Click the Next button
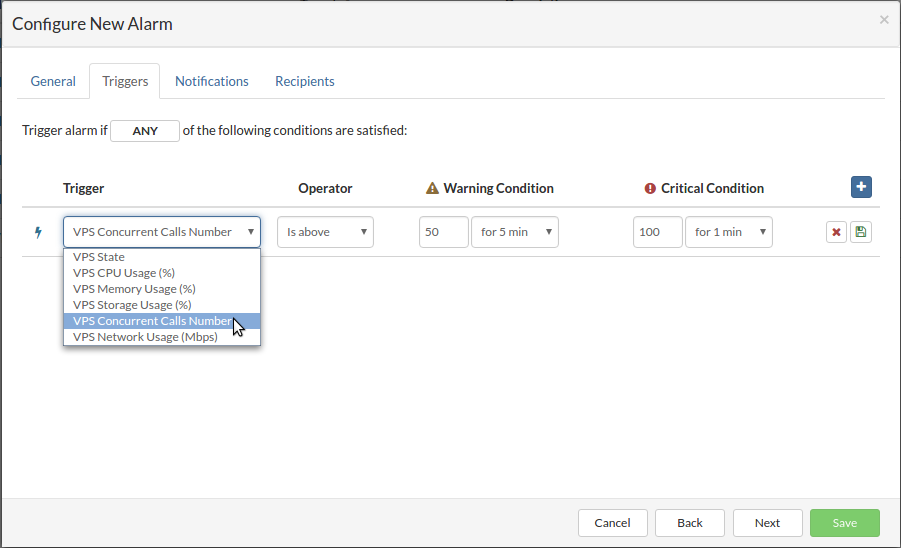The image size is (901, 548). [767, 523]
